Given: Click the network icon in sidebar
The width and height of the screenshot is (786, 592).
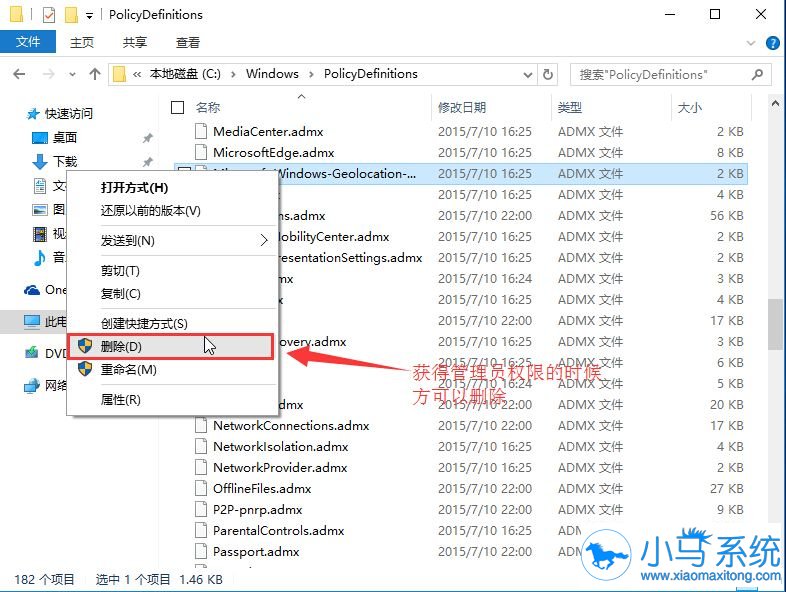Looking at the screenshot, I should 32,385.
